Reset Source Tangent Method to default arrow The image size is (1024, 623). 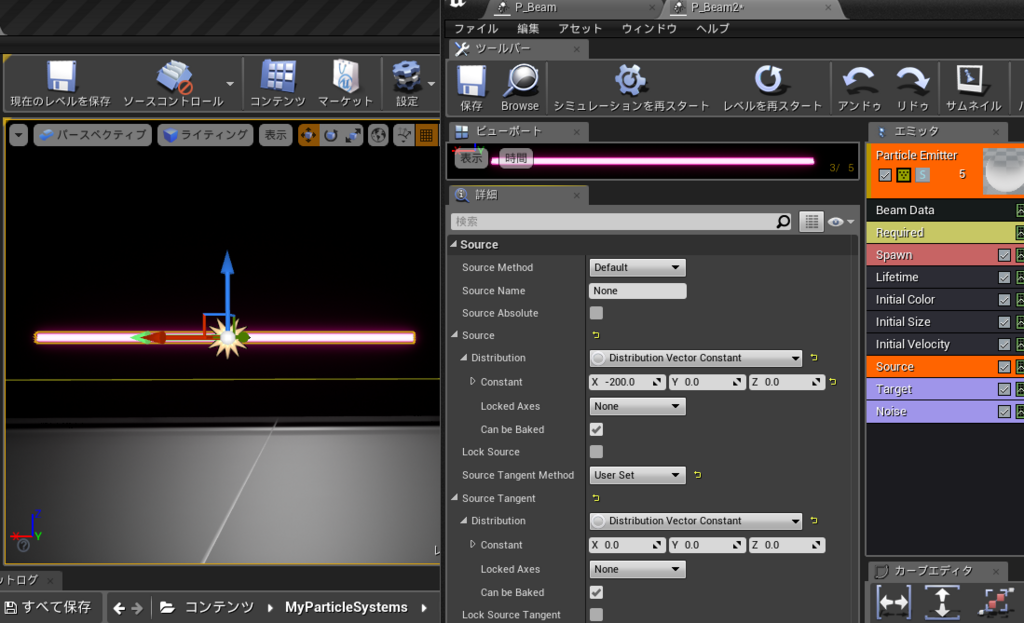pos(697,475)
